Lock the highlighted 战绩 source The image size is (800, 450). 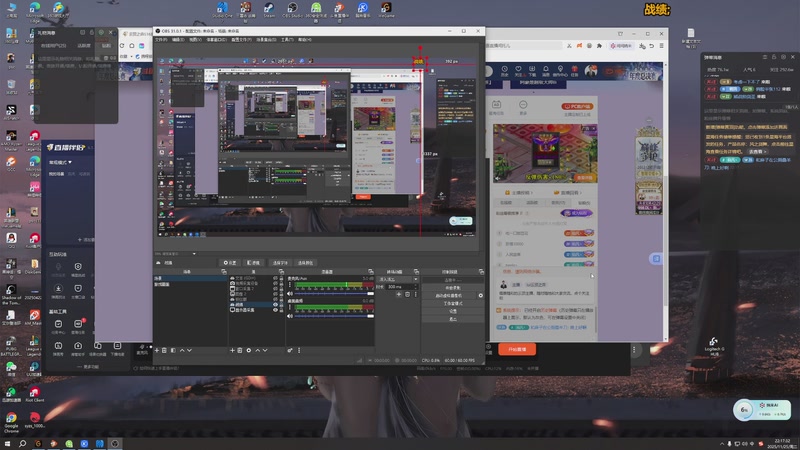pos(281,305)
